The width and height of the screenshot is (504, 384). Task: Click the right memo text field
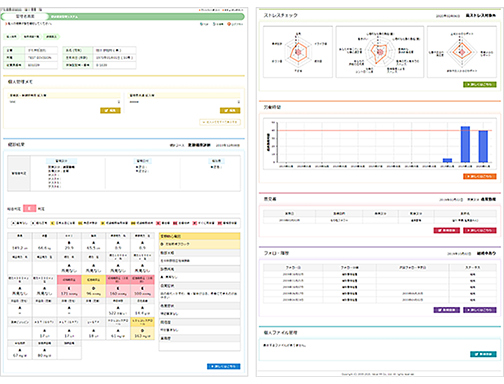tap(184, 102)
